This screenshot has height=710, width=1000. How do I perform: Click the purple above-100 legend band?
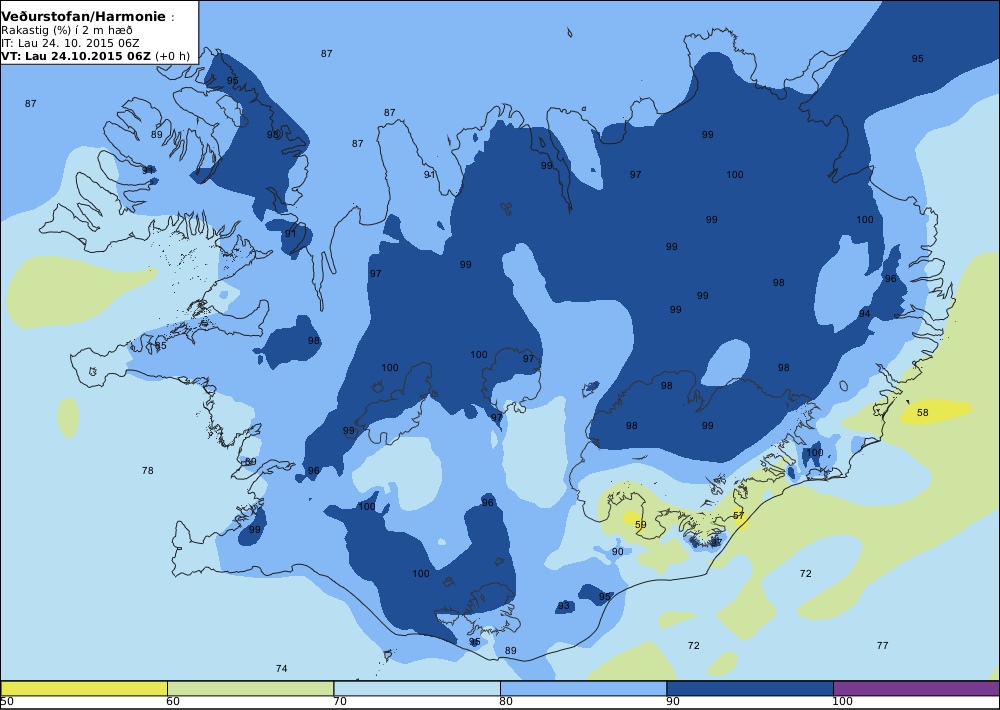click(916, 688)
